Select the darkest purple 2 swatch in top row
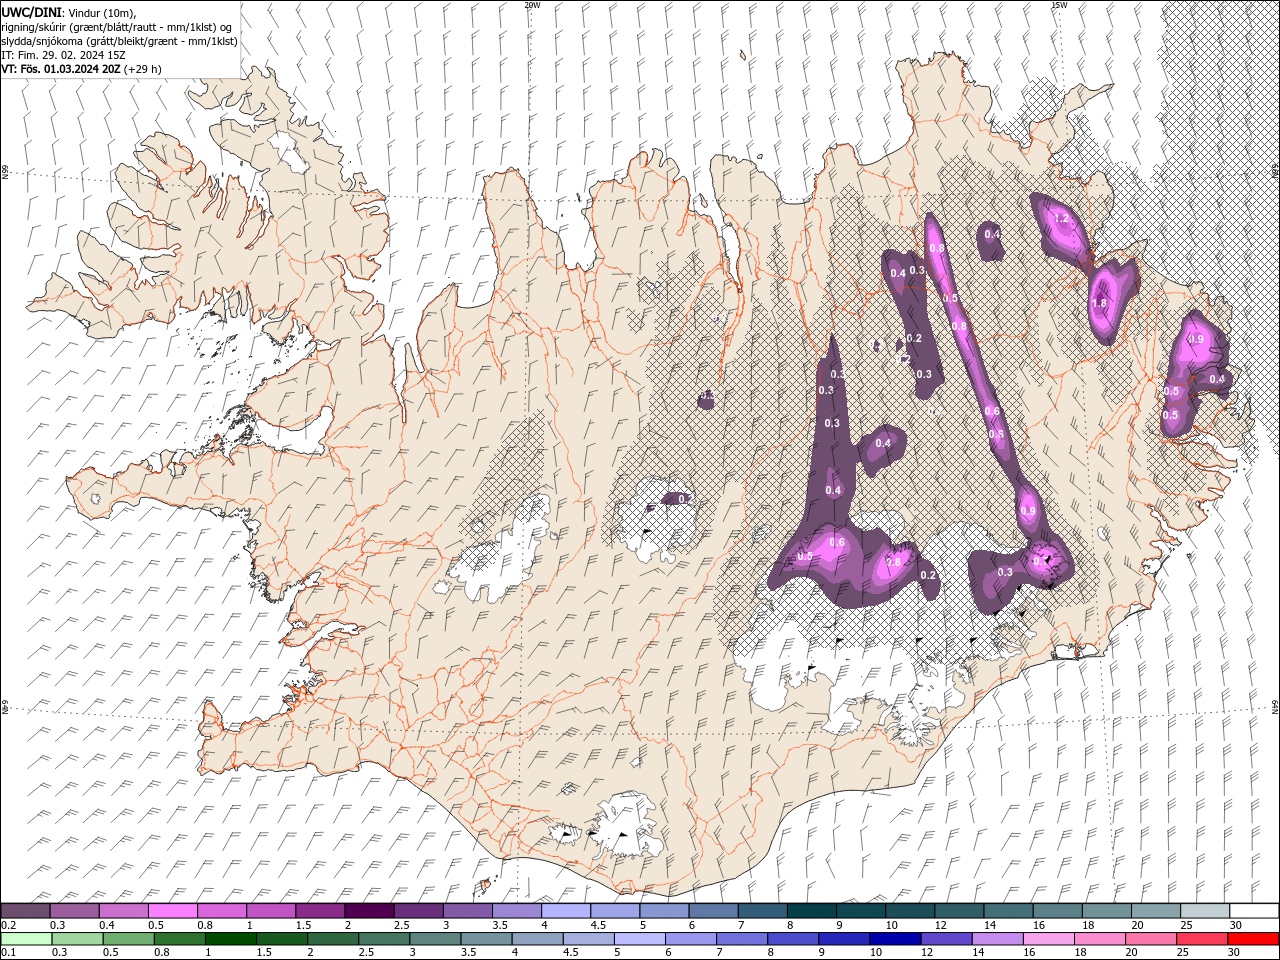The width and height of the screenshot is (1280, 960). (x=369, y=911)
